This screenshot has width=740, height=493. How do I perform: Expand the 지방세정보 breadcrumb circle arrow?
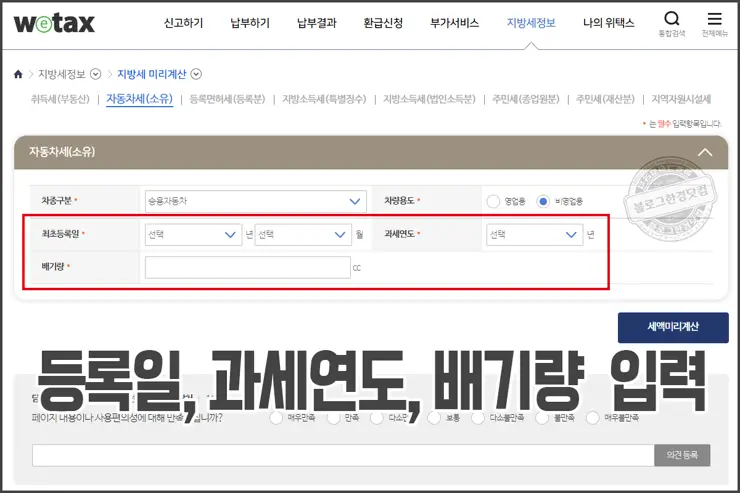[95, 74]
